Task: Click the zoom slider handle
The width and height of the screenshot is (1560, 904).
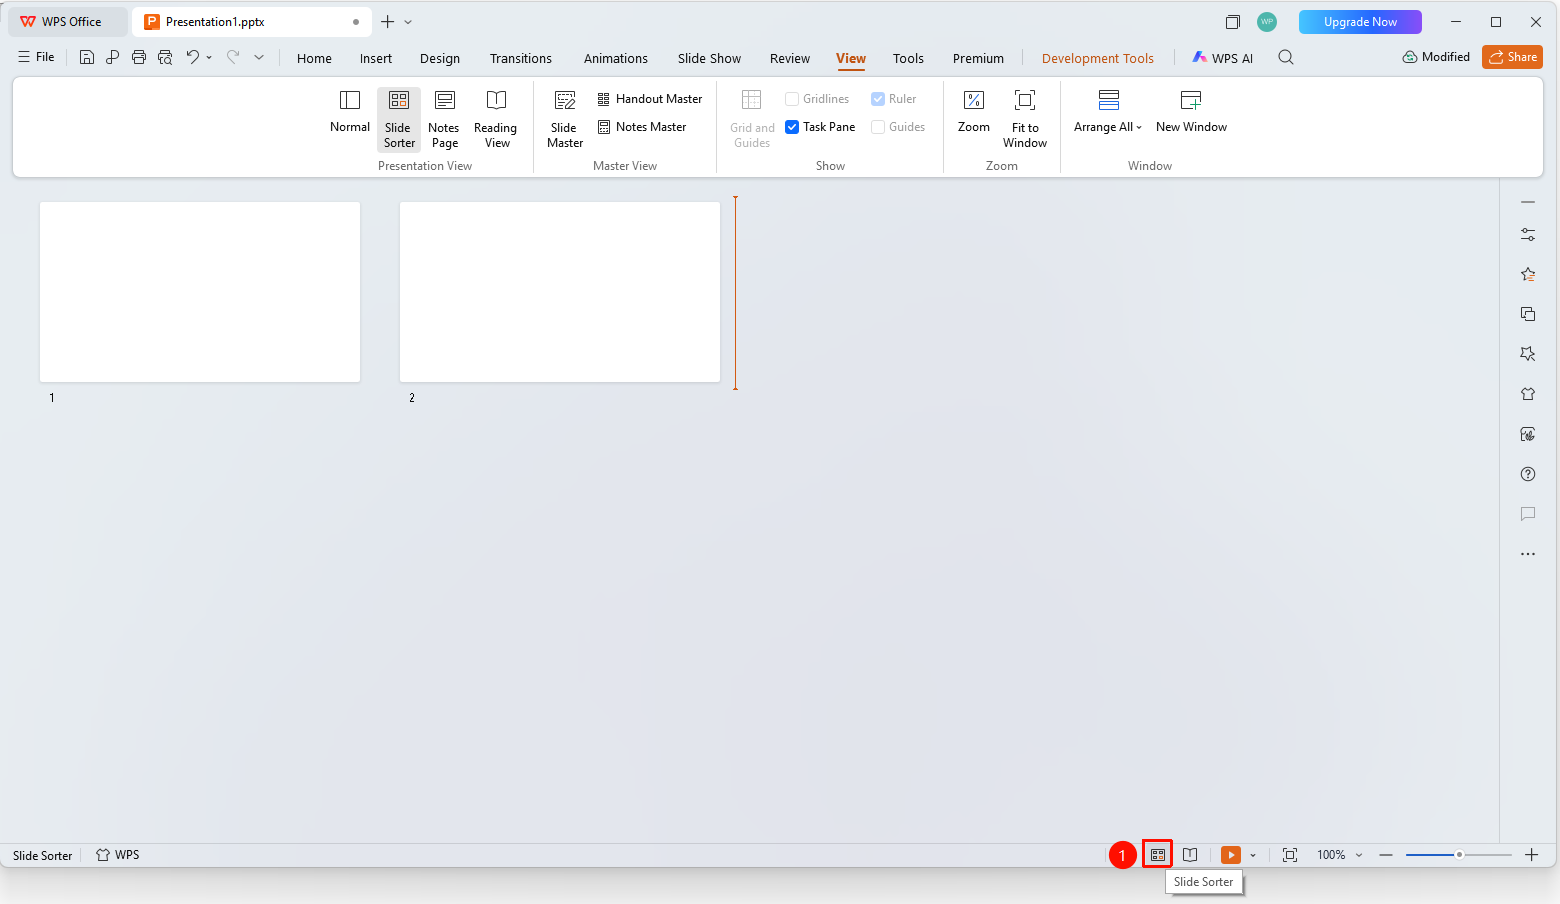Action: 1459,855
